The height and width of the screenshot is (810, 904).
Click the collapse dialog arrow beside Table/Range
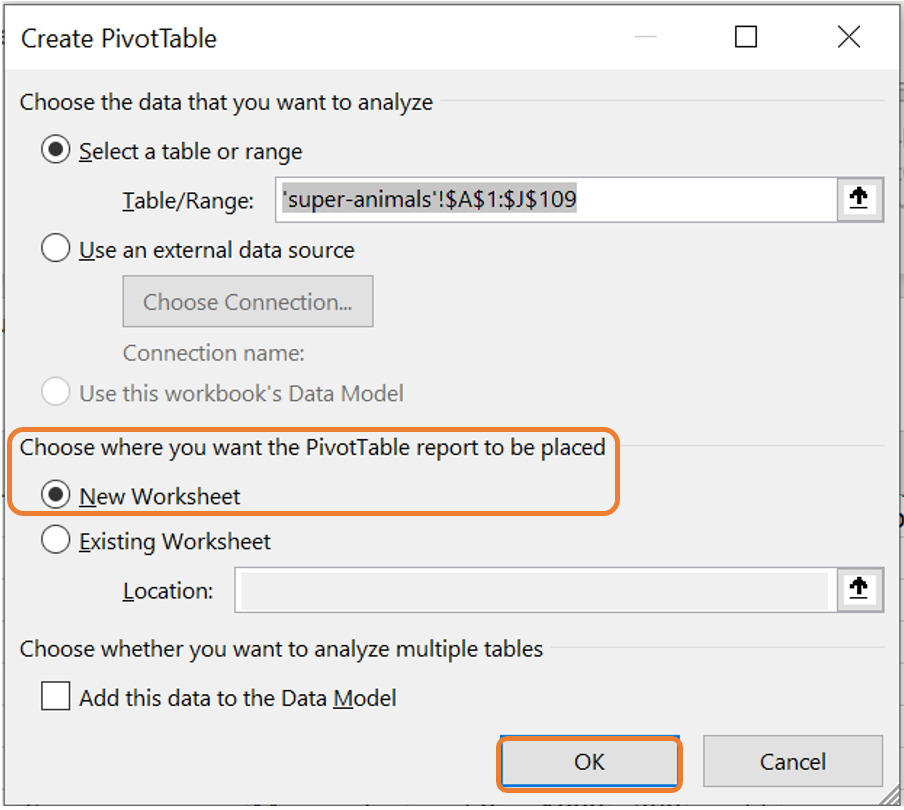coord(859,199)
